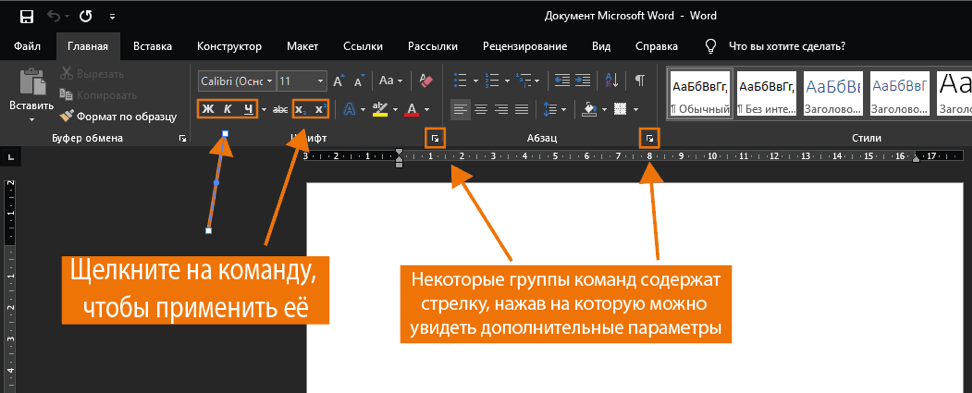Click the multilevel list icon
972x393 pixels.
pos(524,81)
